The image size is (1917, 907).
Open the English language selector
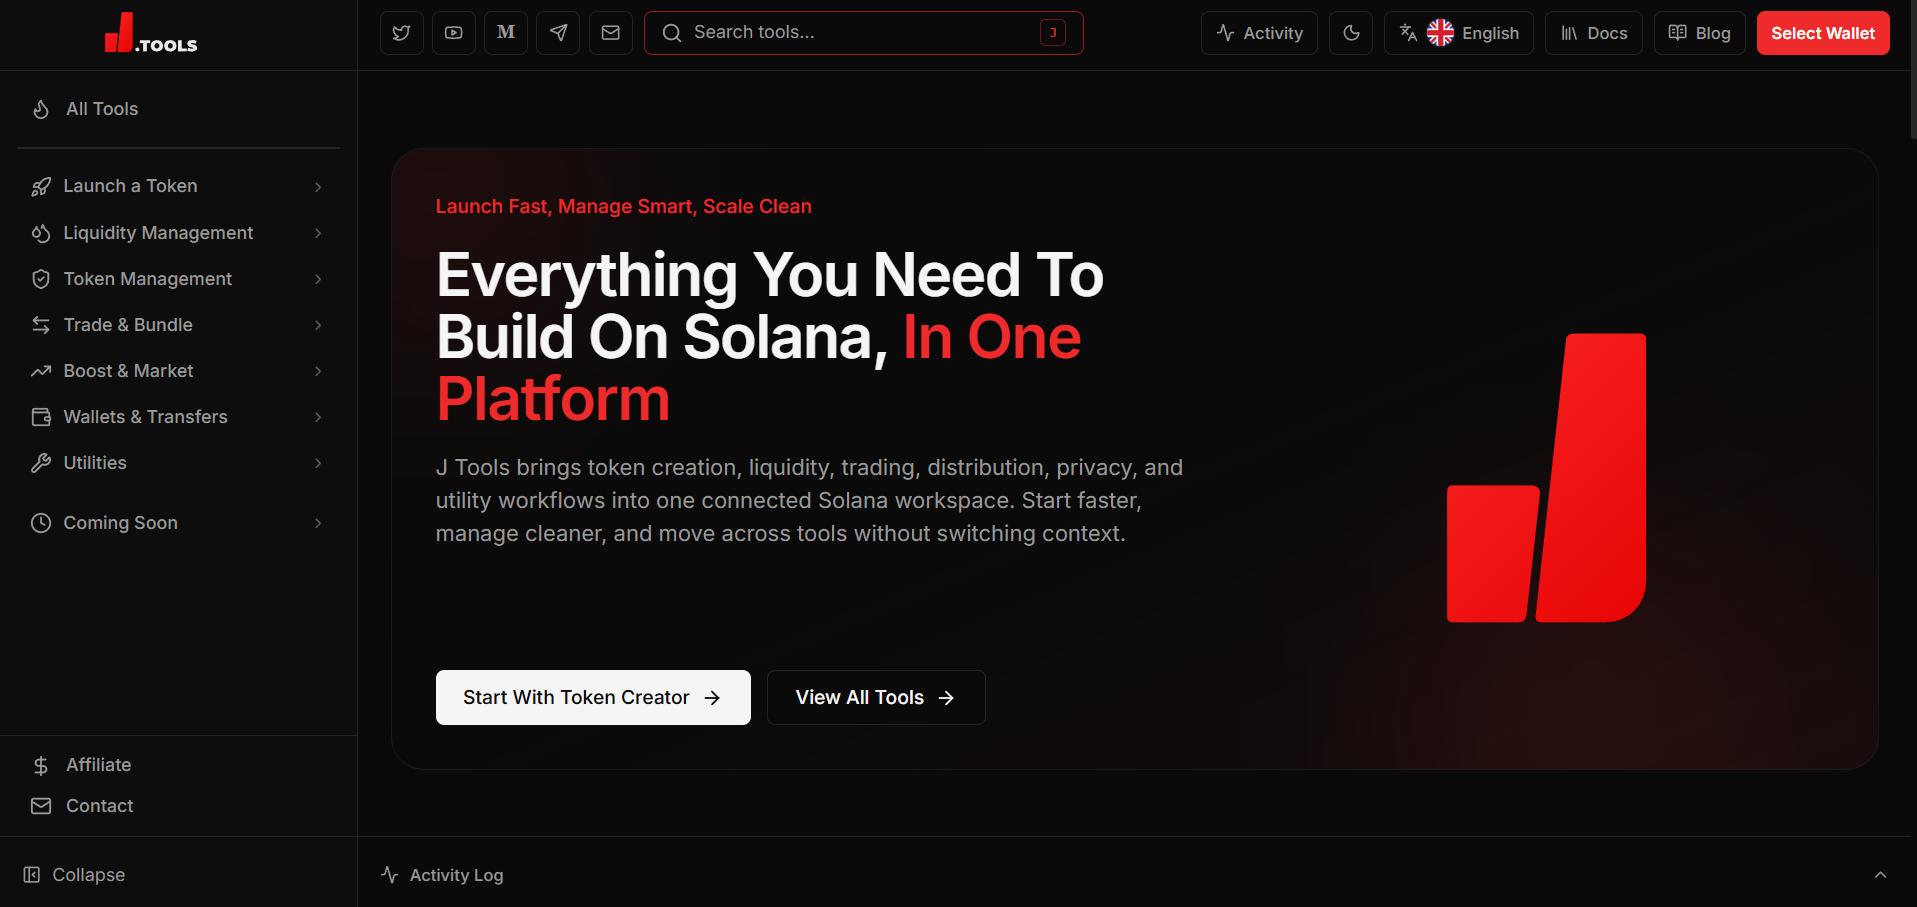click(1459, 33)
